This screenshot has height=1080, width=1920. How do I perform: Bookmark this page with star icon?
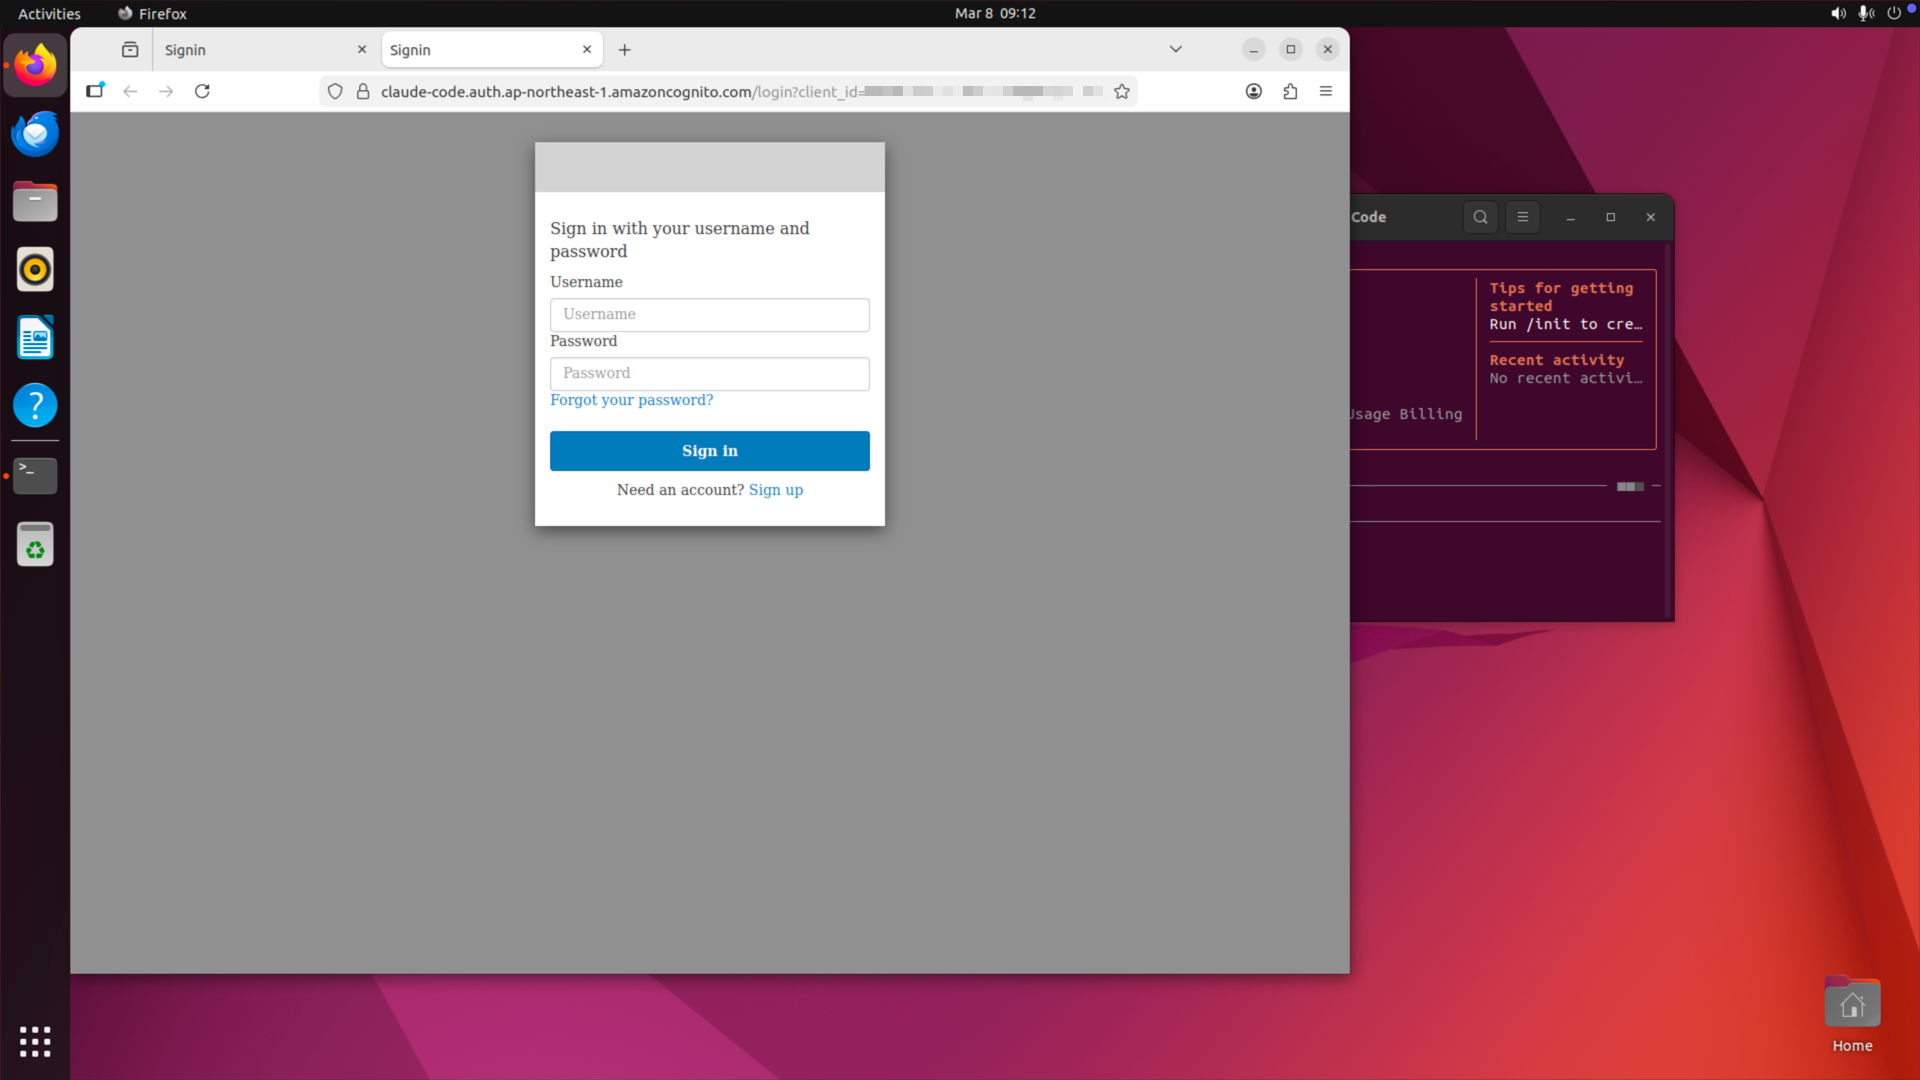point(1122,91)
